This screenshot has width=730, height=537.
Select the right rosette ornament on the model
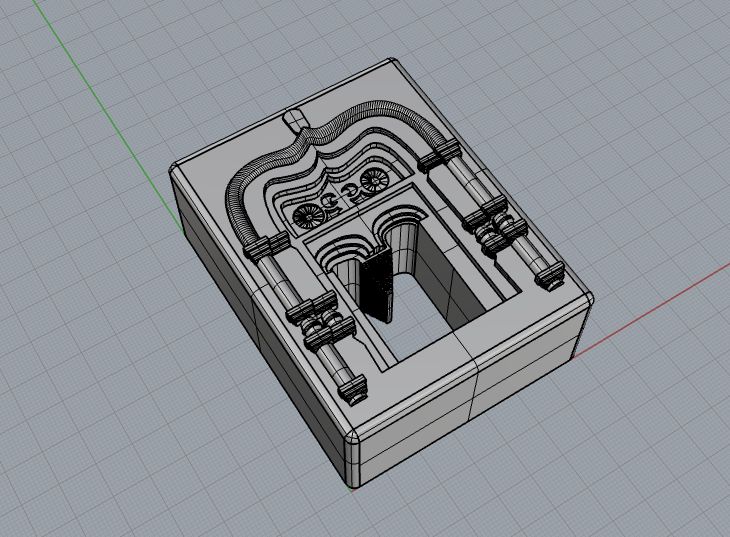pyautogui.click(x=374, y=179)
